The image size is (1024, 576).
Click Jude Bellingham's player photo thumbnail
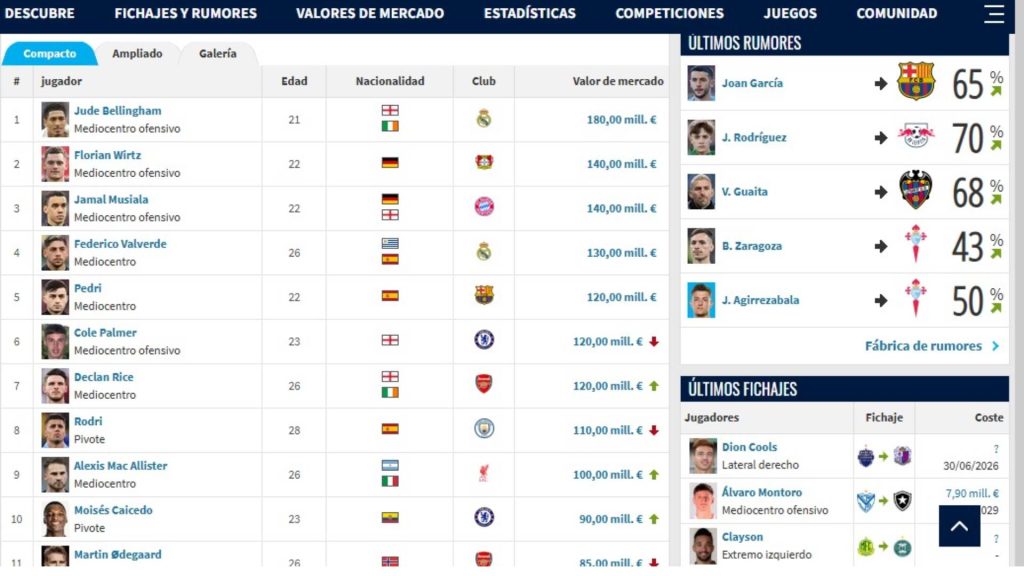click(x=55, y=120)
